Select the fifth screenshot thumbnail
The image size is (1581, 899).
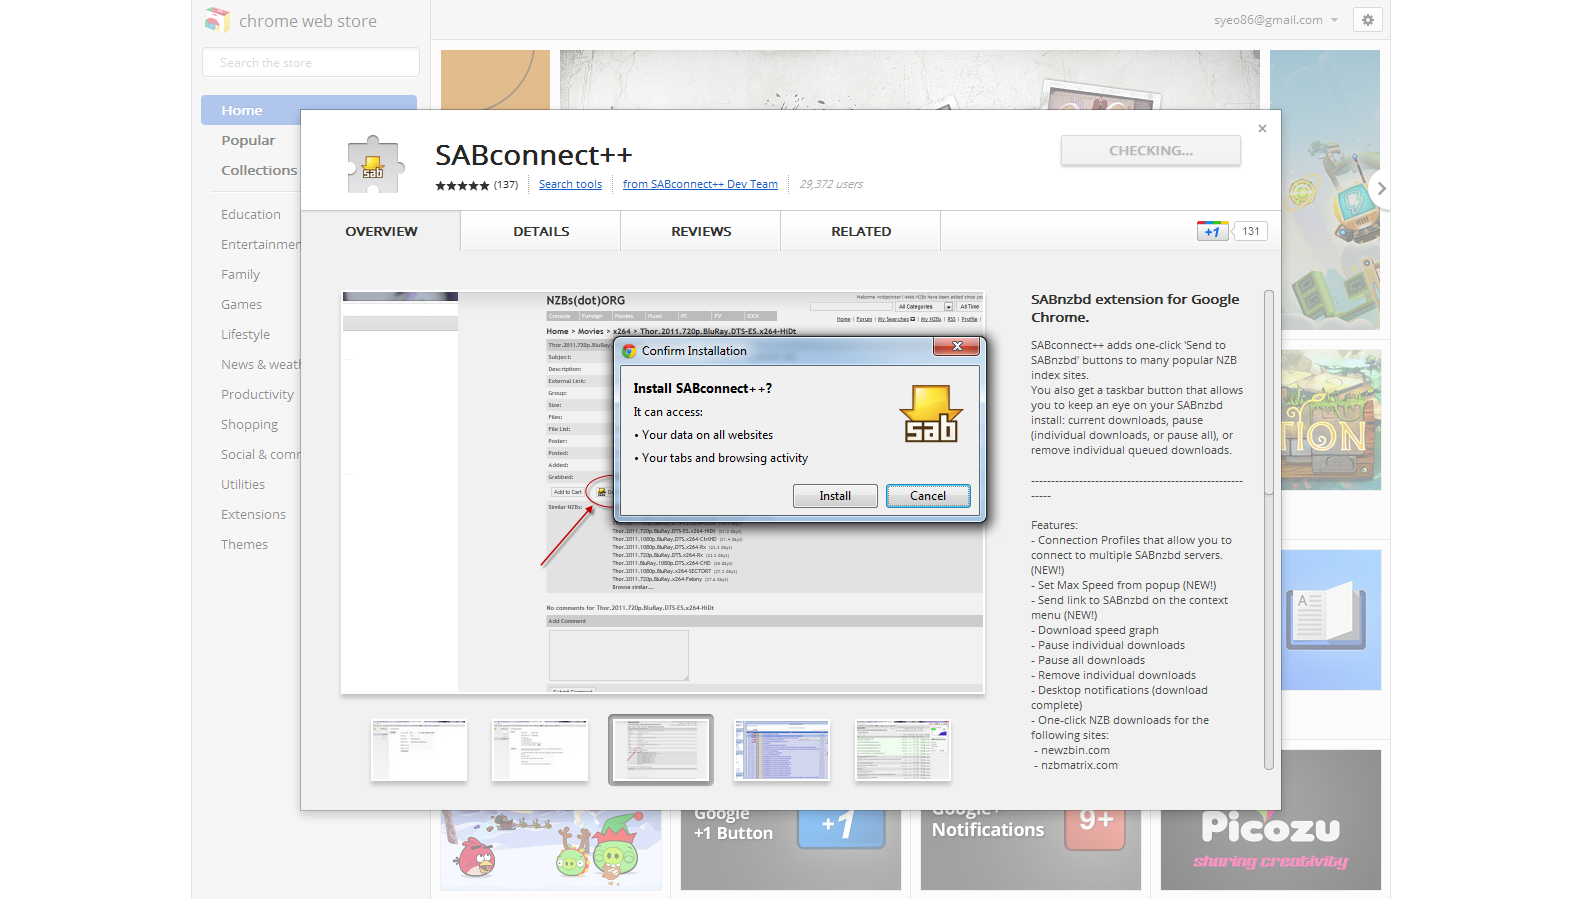tap(903, 750)
